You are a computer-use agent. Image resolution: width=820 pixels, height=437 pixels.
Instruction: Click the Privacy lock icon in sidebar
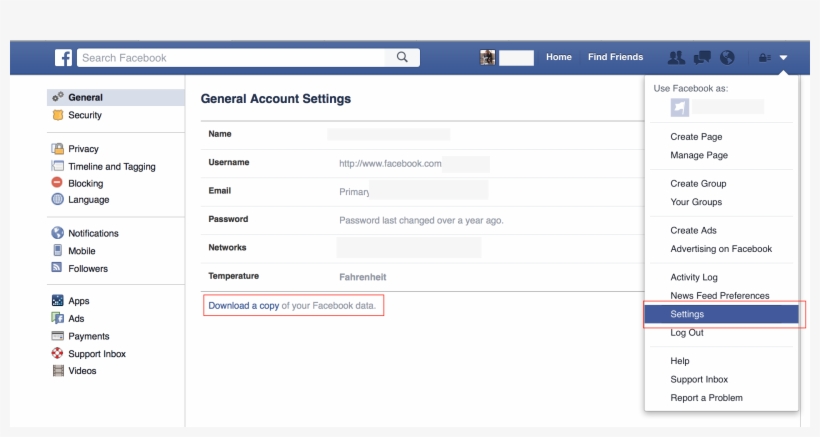click(58, 148)
